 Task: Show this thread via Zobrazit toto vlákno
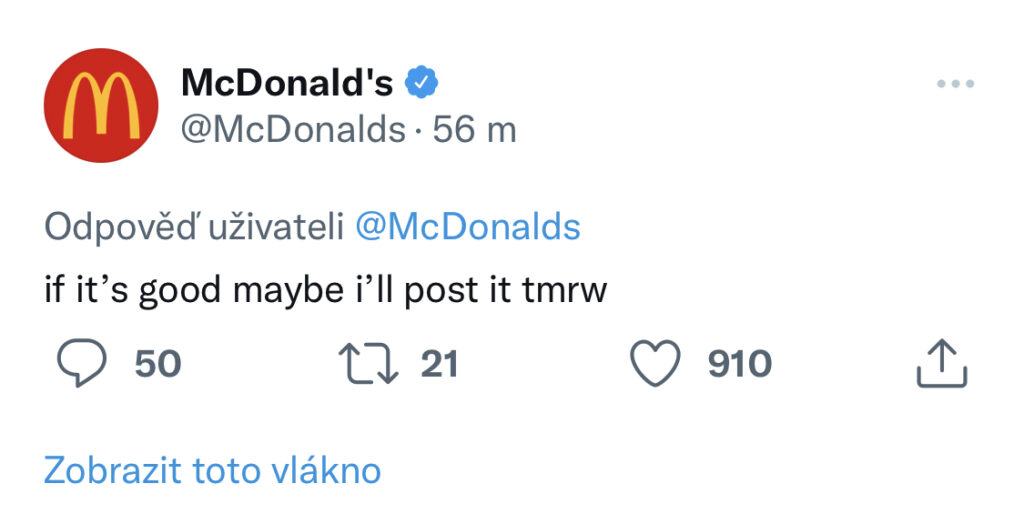[212, 470]
